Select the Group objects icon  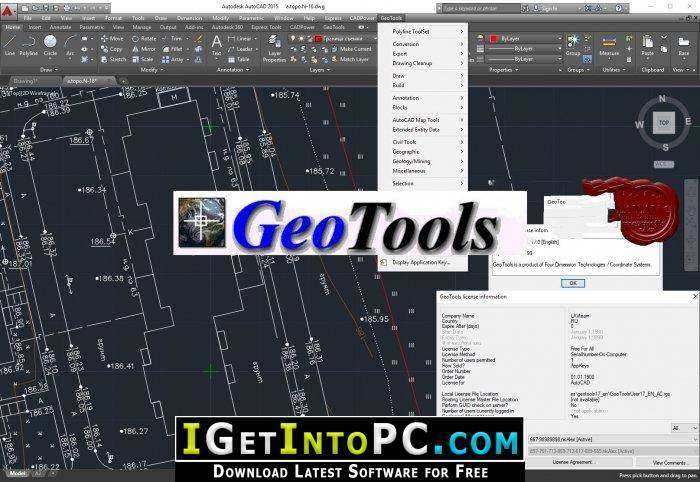point(572,46)
